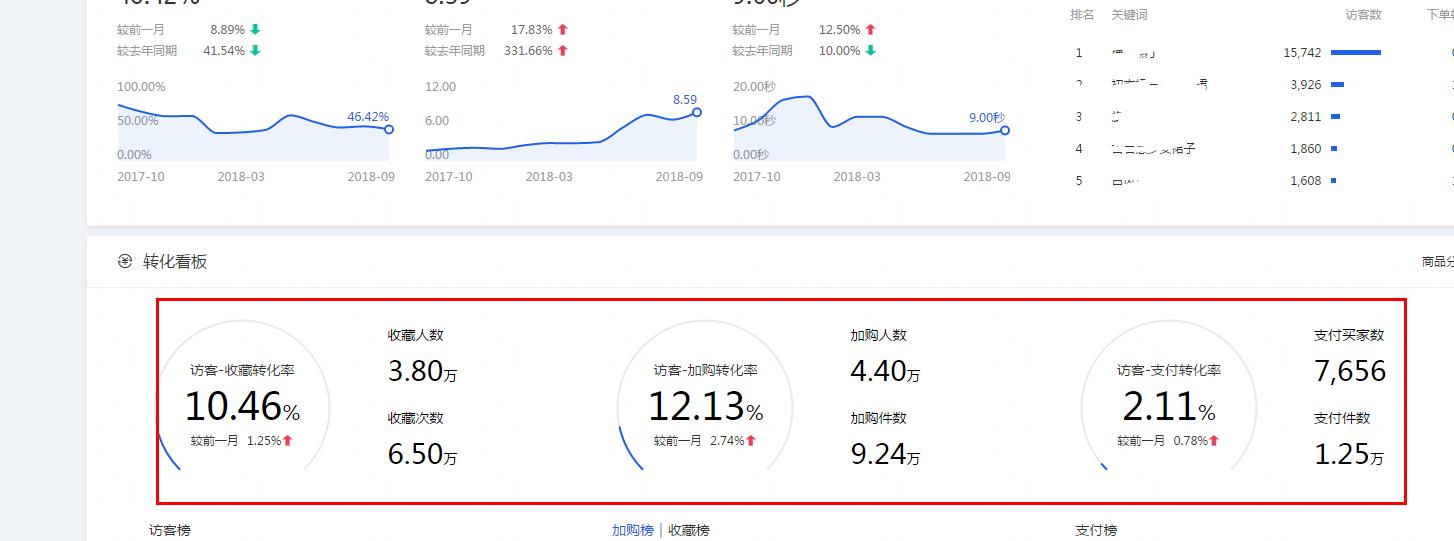This screenshot has width=1454, height=541.
Task: Click the green down arrow beside 41.54%
Action: click(255, 50)
